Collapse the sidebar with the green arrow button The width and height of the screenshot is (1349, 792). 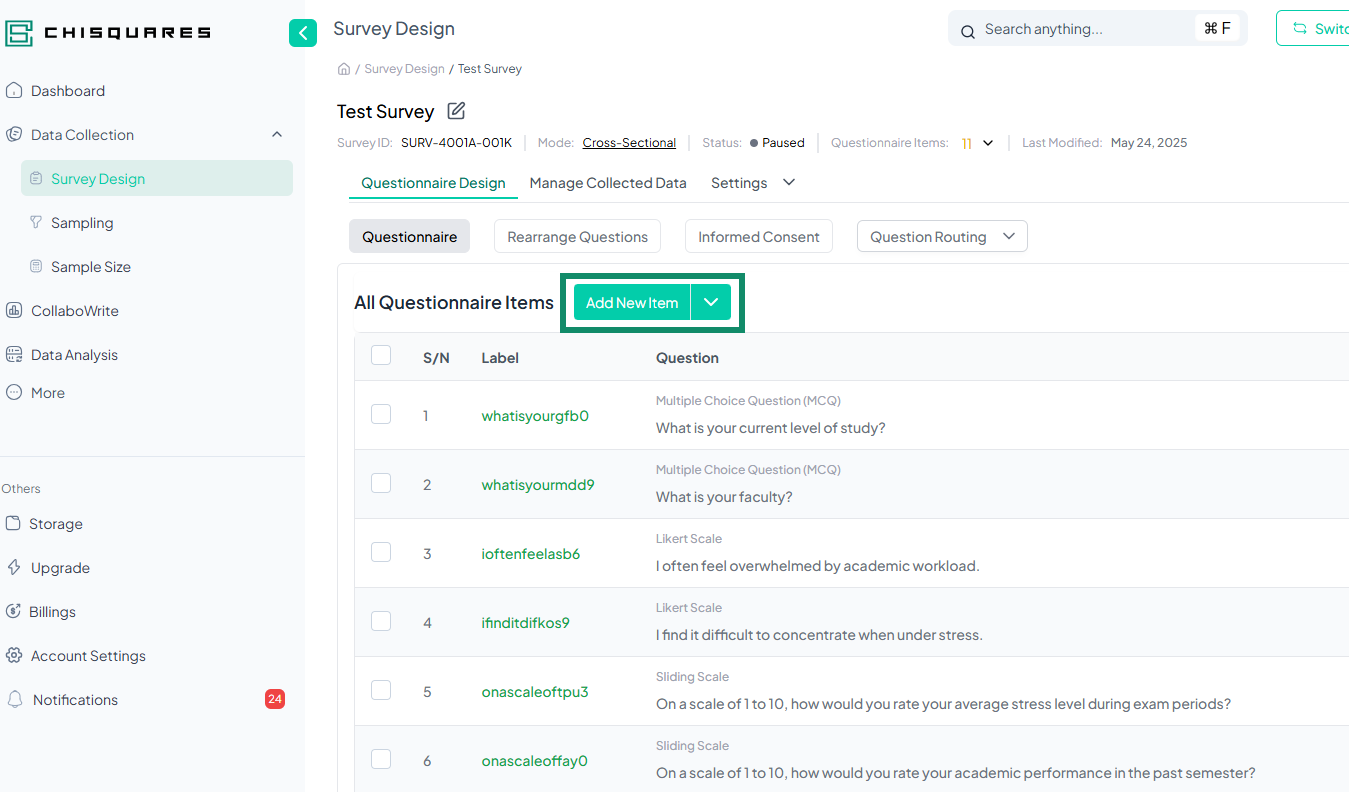pyautogui.click(x=303, y=33)
